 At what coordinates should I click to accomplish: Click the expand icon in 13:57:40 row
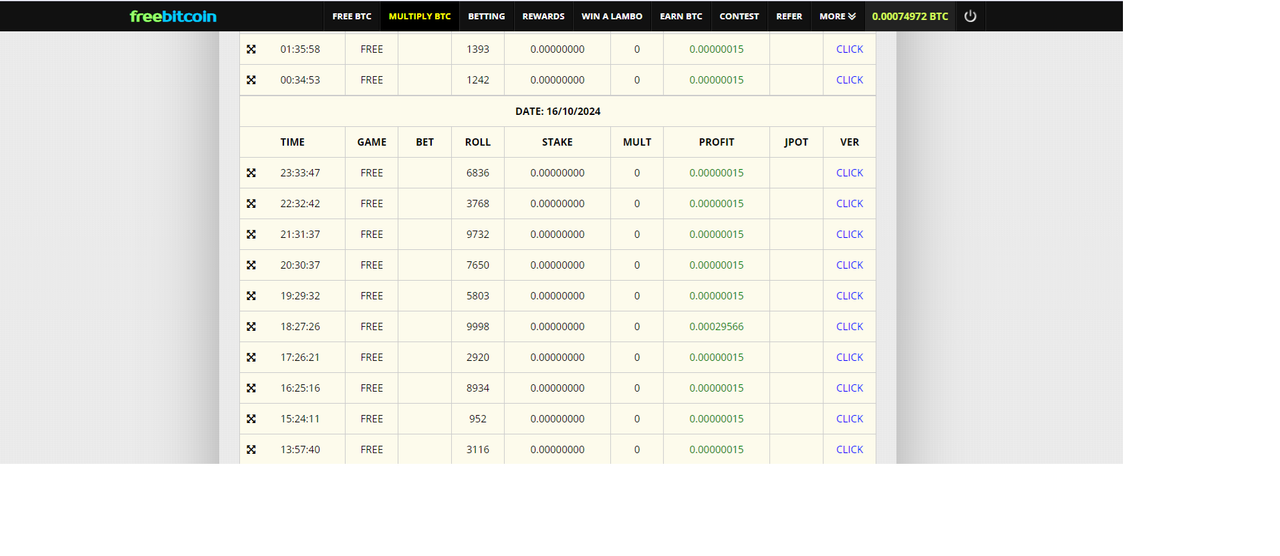251,450
